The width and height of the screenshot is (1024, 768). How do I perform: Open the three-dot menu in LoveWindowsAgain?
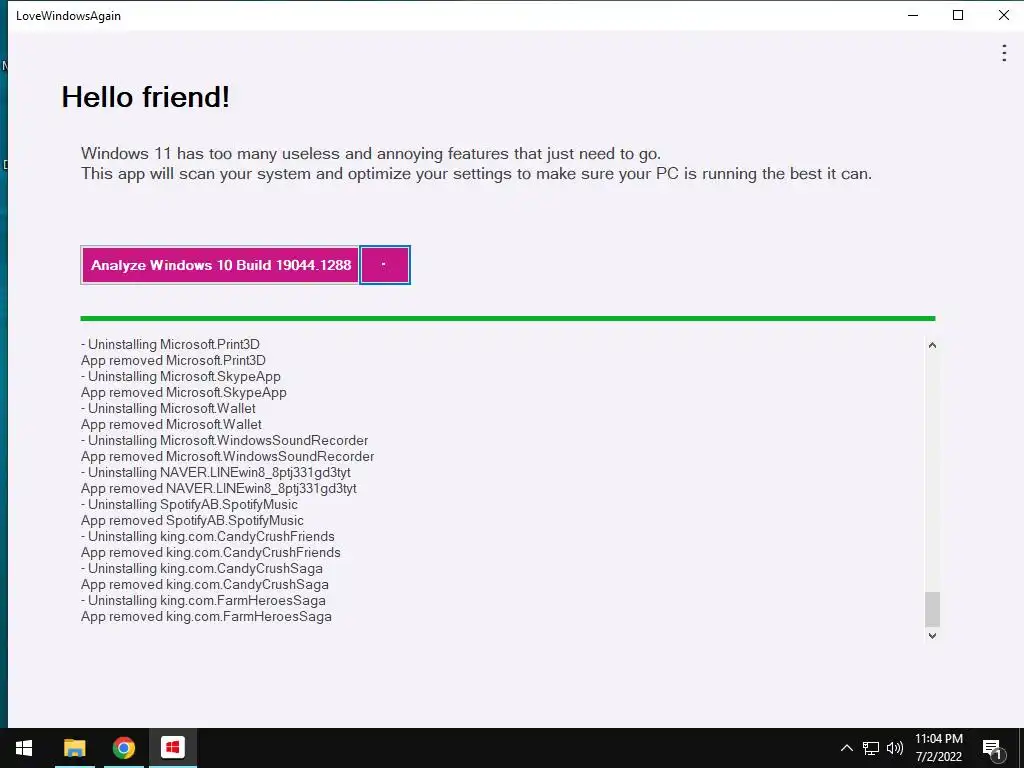[x=1004, y=53]
